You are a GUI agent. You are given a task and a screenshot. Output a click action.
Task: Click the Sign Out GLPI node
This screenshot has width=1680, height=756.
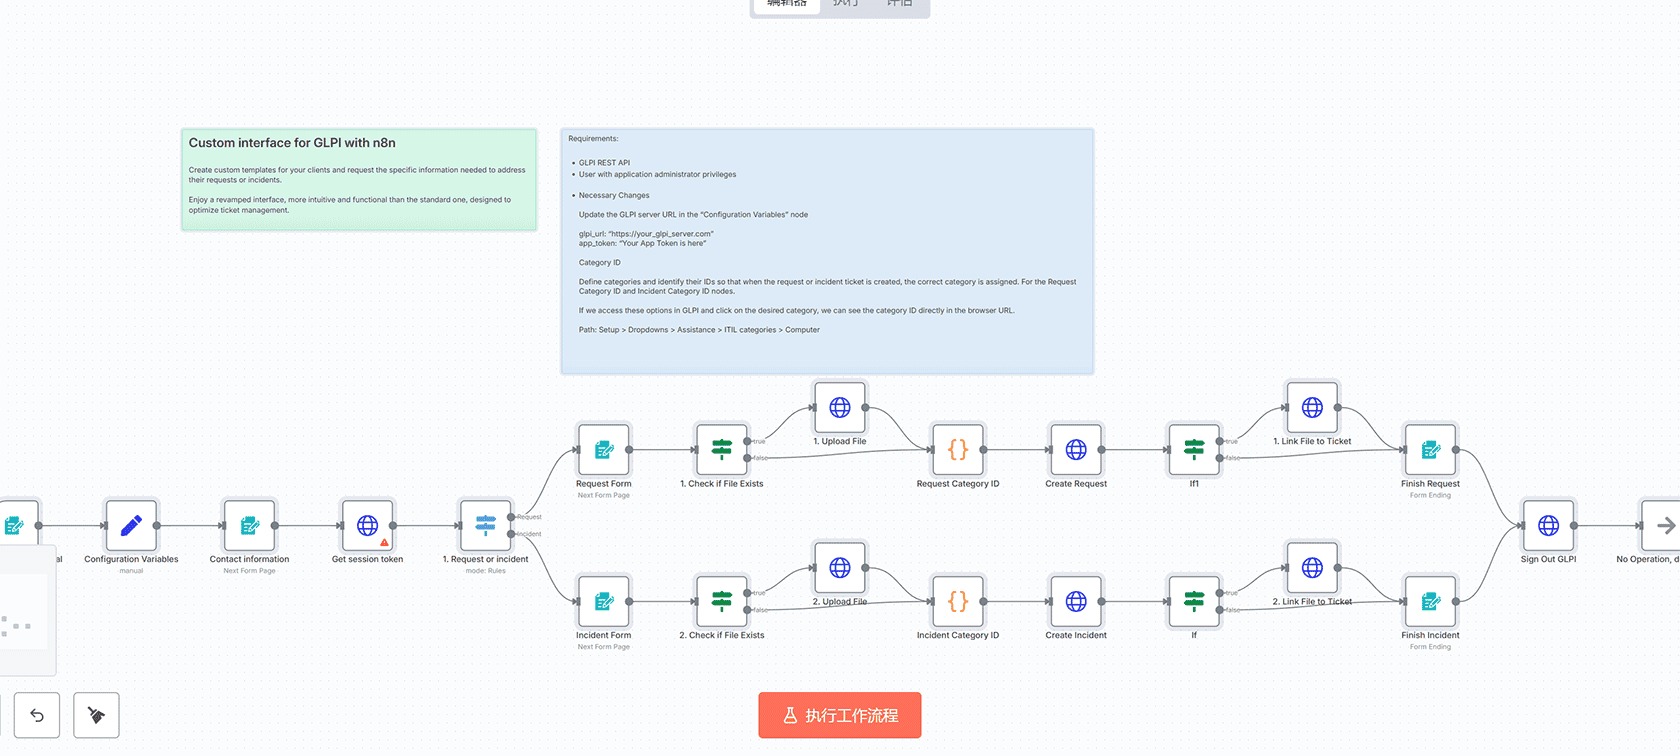[x=1548, y=525]
